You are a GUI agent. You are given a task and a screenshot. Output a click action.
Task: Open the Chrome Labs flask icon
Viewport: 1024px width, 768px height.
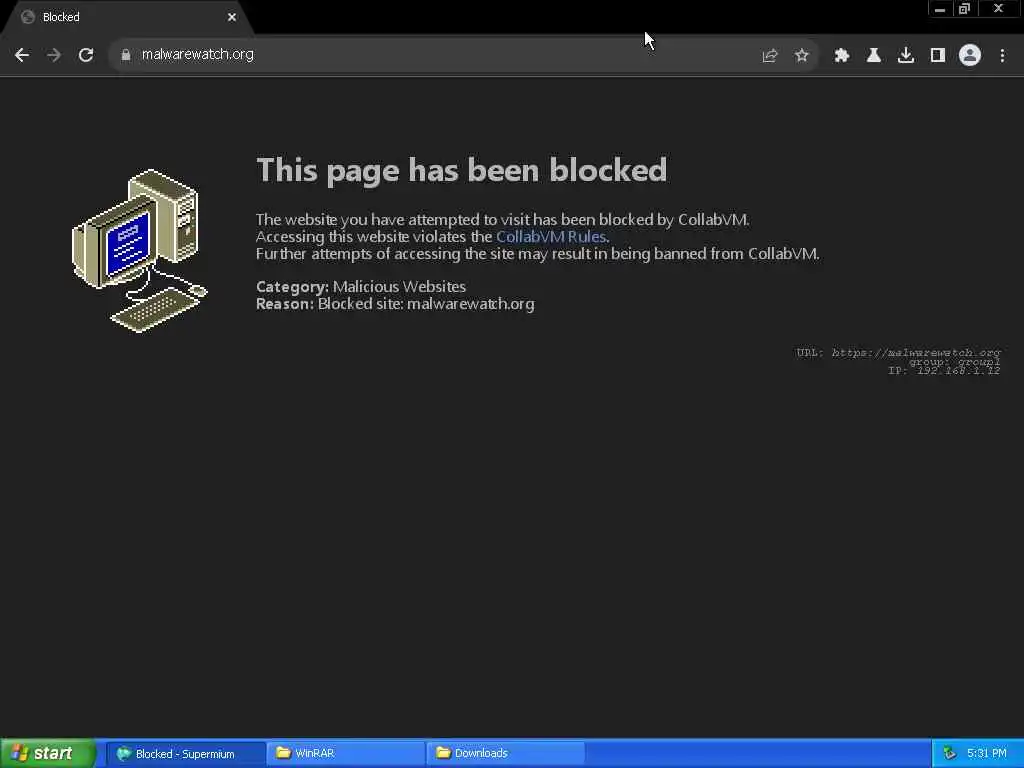(x=874, y=56)
